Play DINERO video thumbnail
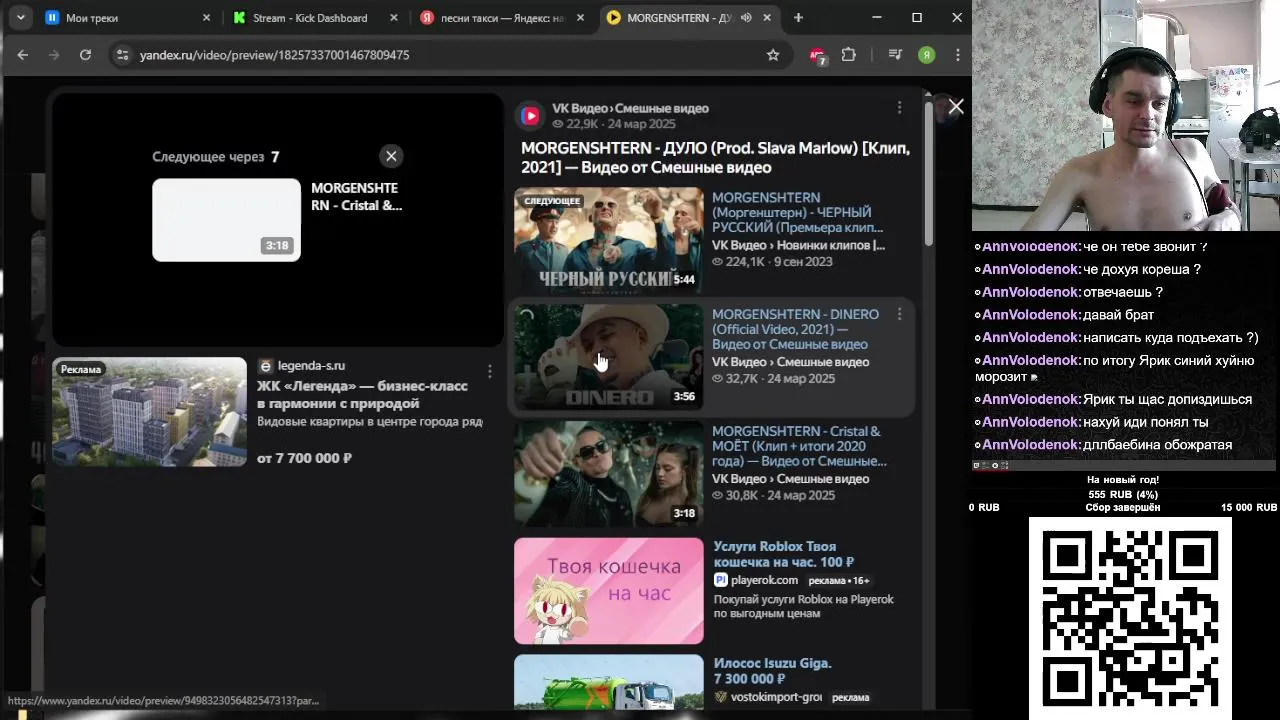Viewport: 1280px width, 720px height. click(608, 357)
